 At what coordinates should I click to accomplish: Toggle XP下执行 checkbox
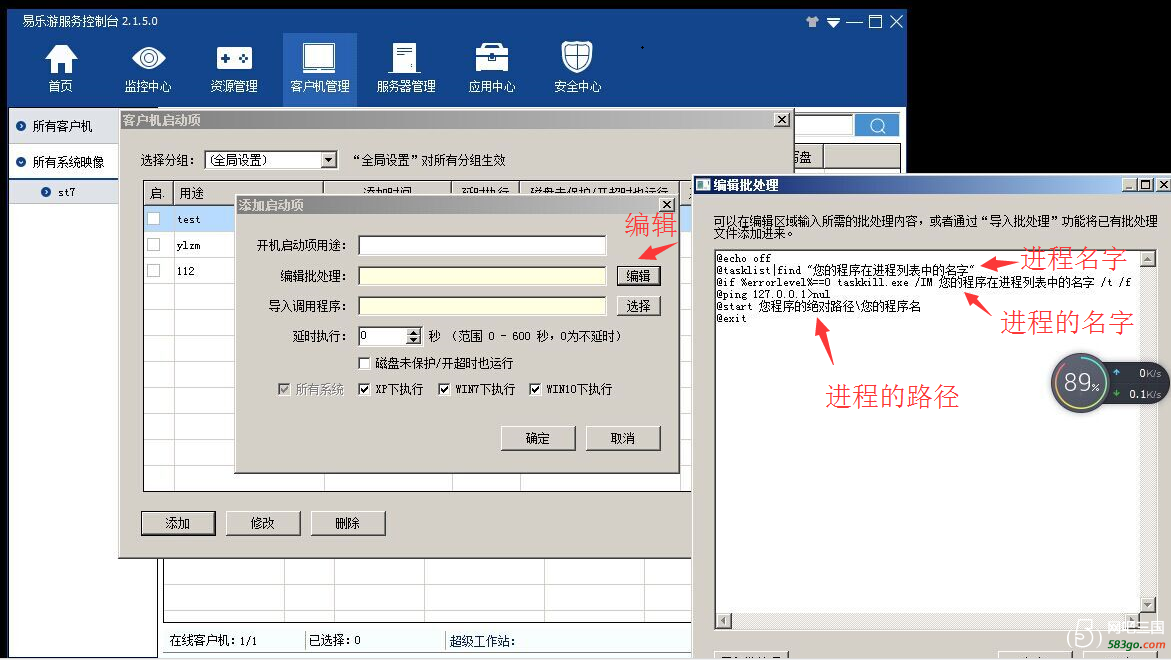coord(364,389)
